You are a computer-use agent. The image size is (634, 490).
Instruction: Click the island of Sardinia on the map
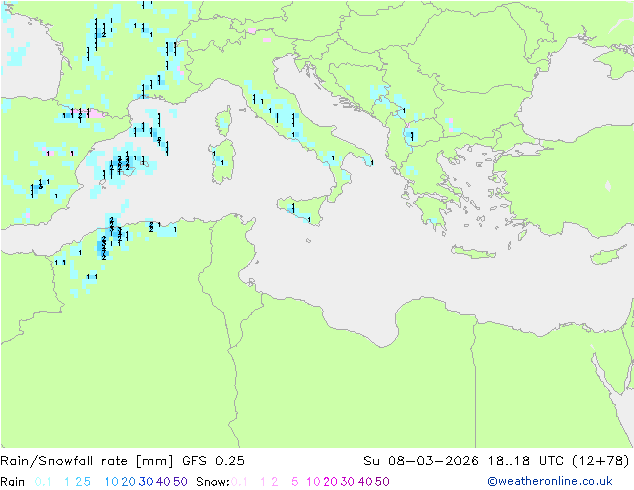[x=222, y=162]
